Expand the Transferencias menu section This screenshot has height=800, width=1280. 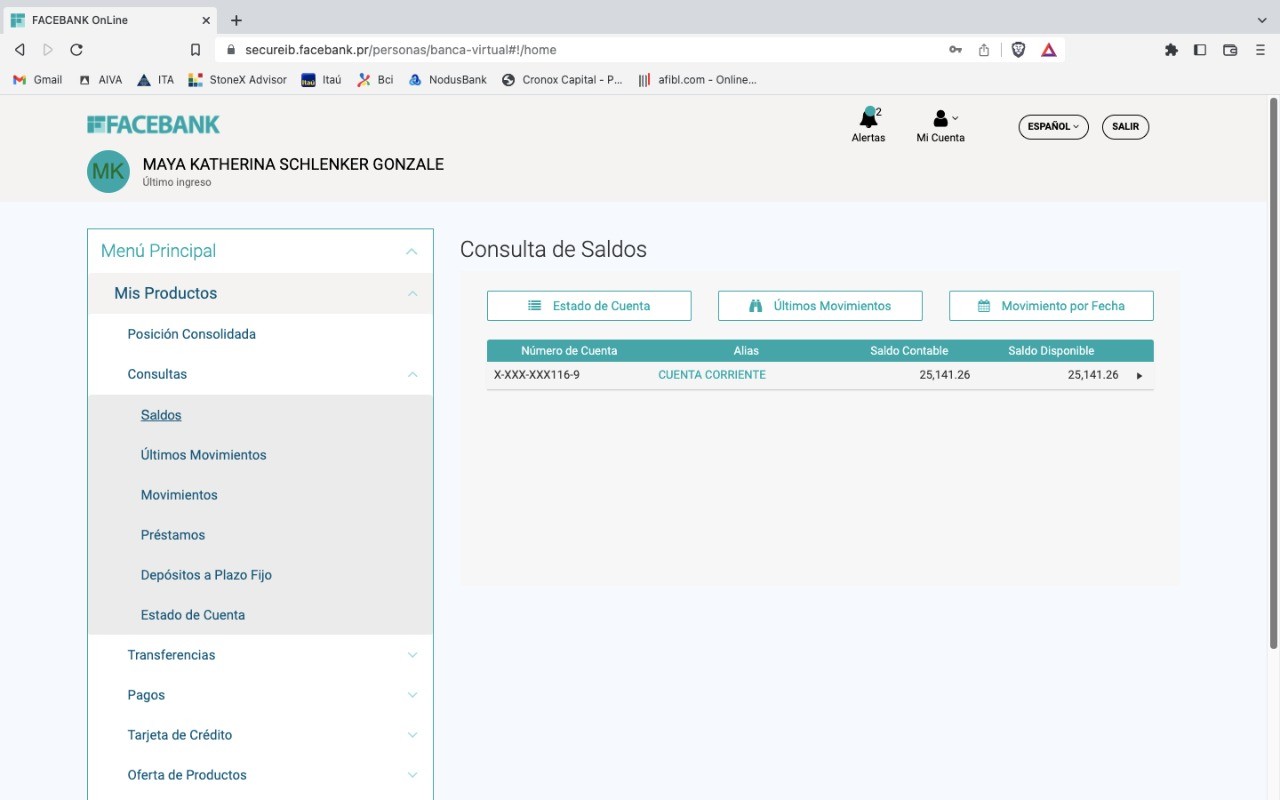412,655
